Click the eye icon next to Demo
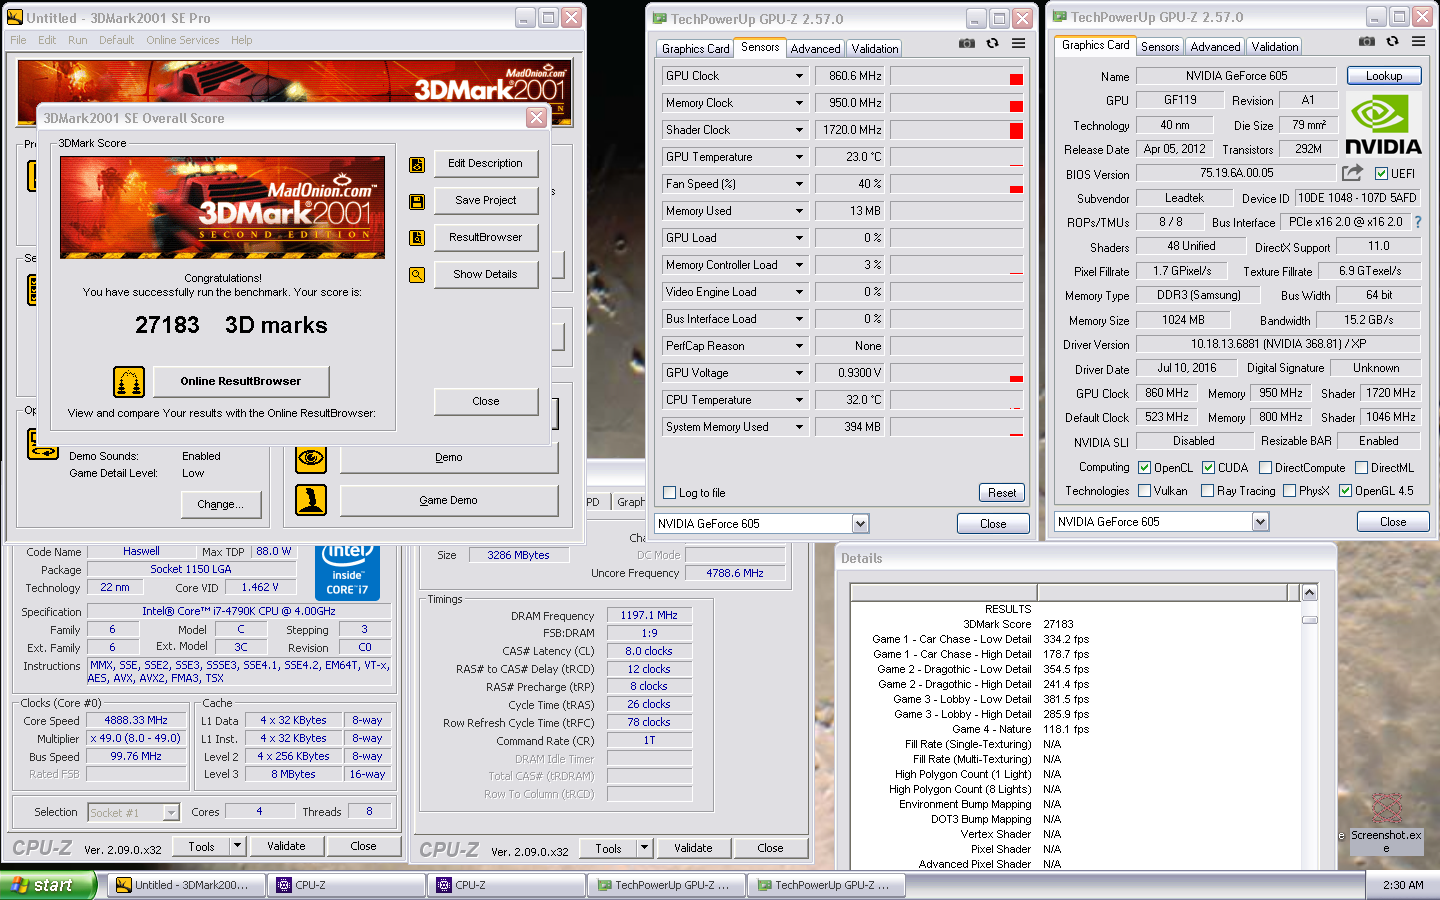1440x900 pixels. 311,458
